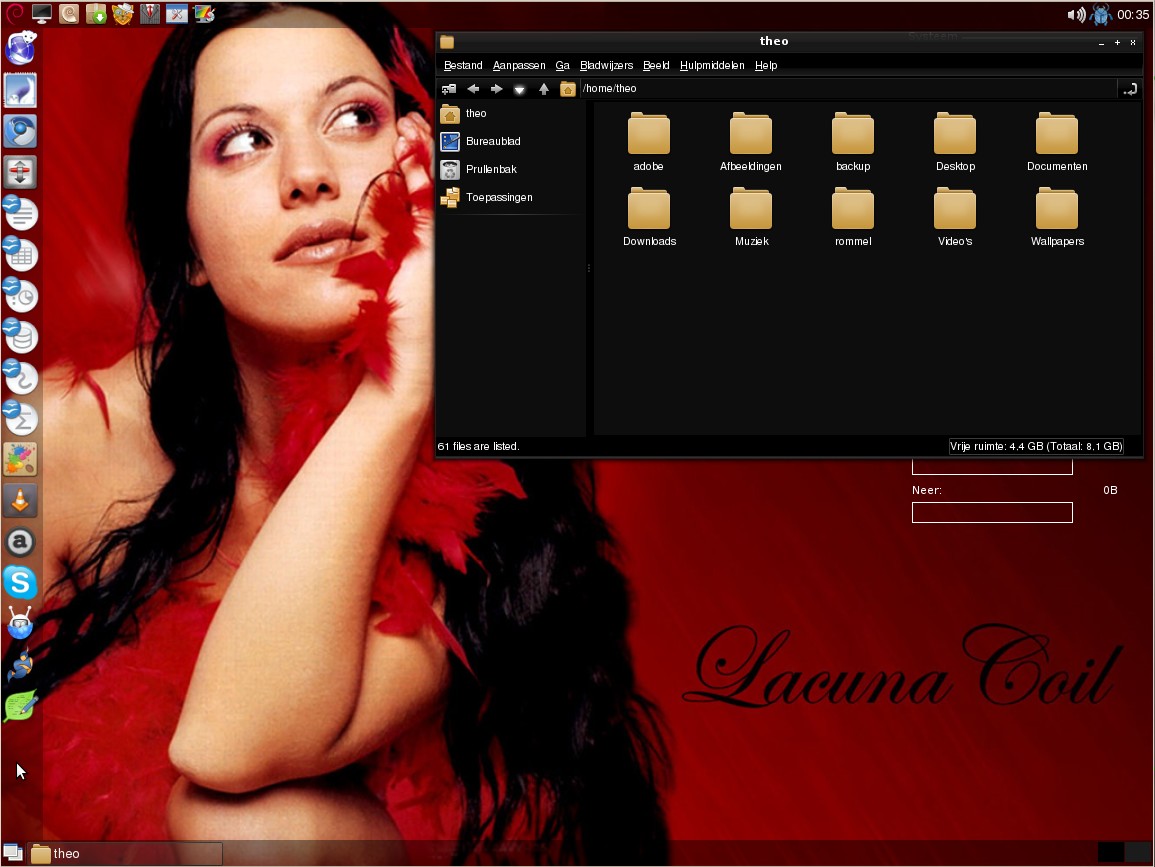This screenshot has height=867, width=1155.
Task: Select the Muziek folder
Action: pos(751,217)
